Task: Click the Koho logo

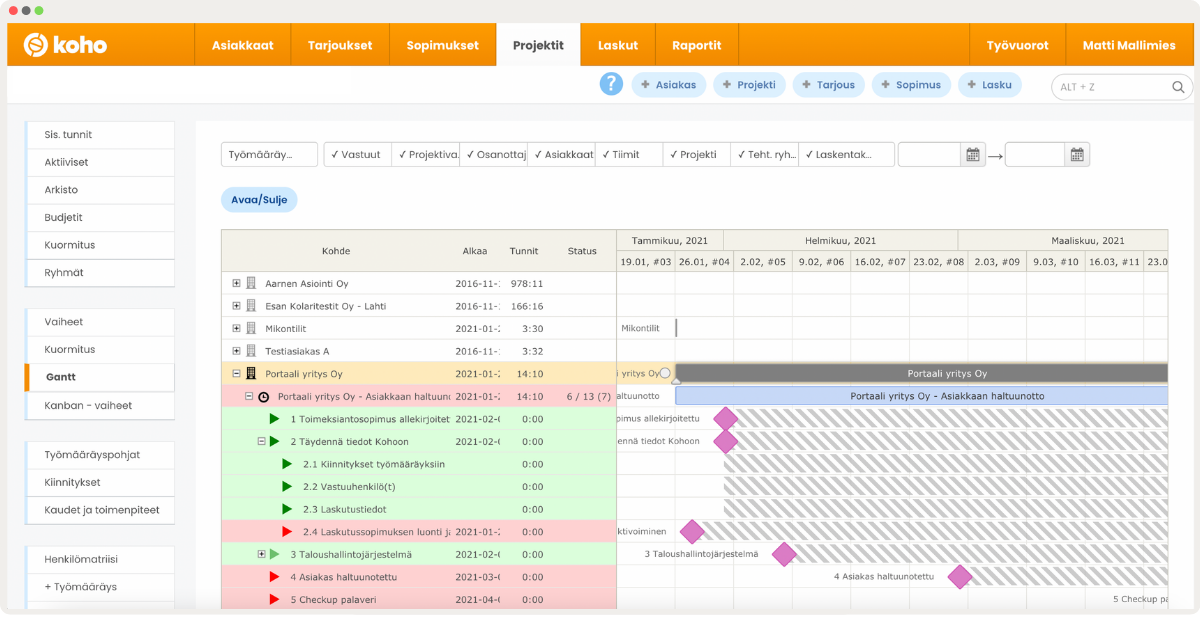Action: point(66,45)
